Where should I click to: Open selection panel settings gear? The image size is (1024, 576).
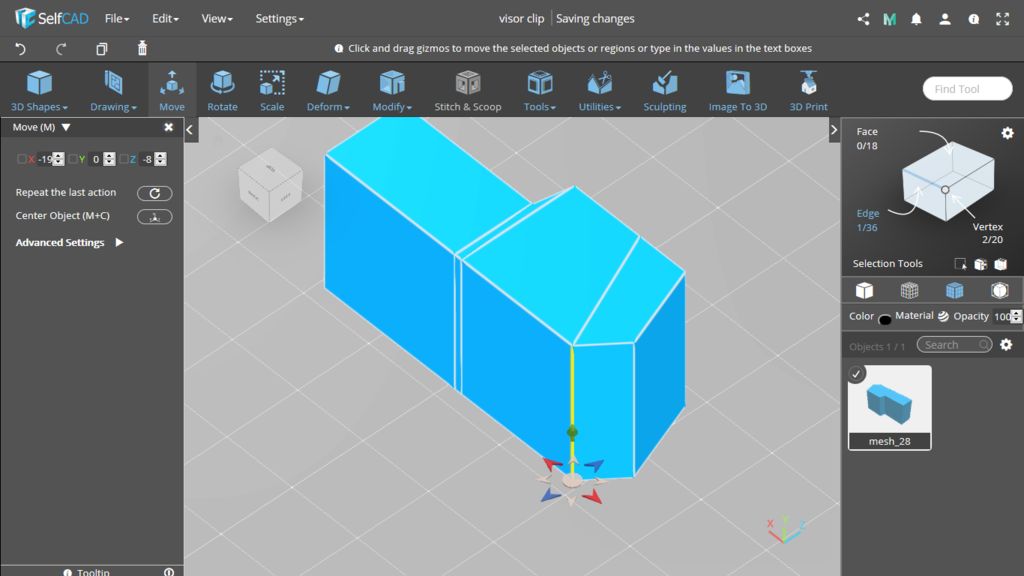1008,133
